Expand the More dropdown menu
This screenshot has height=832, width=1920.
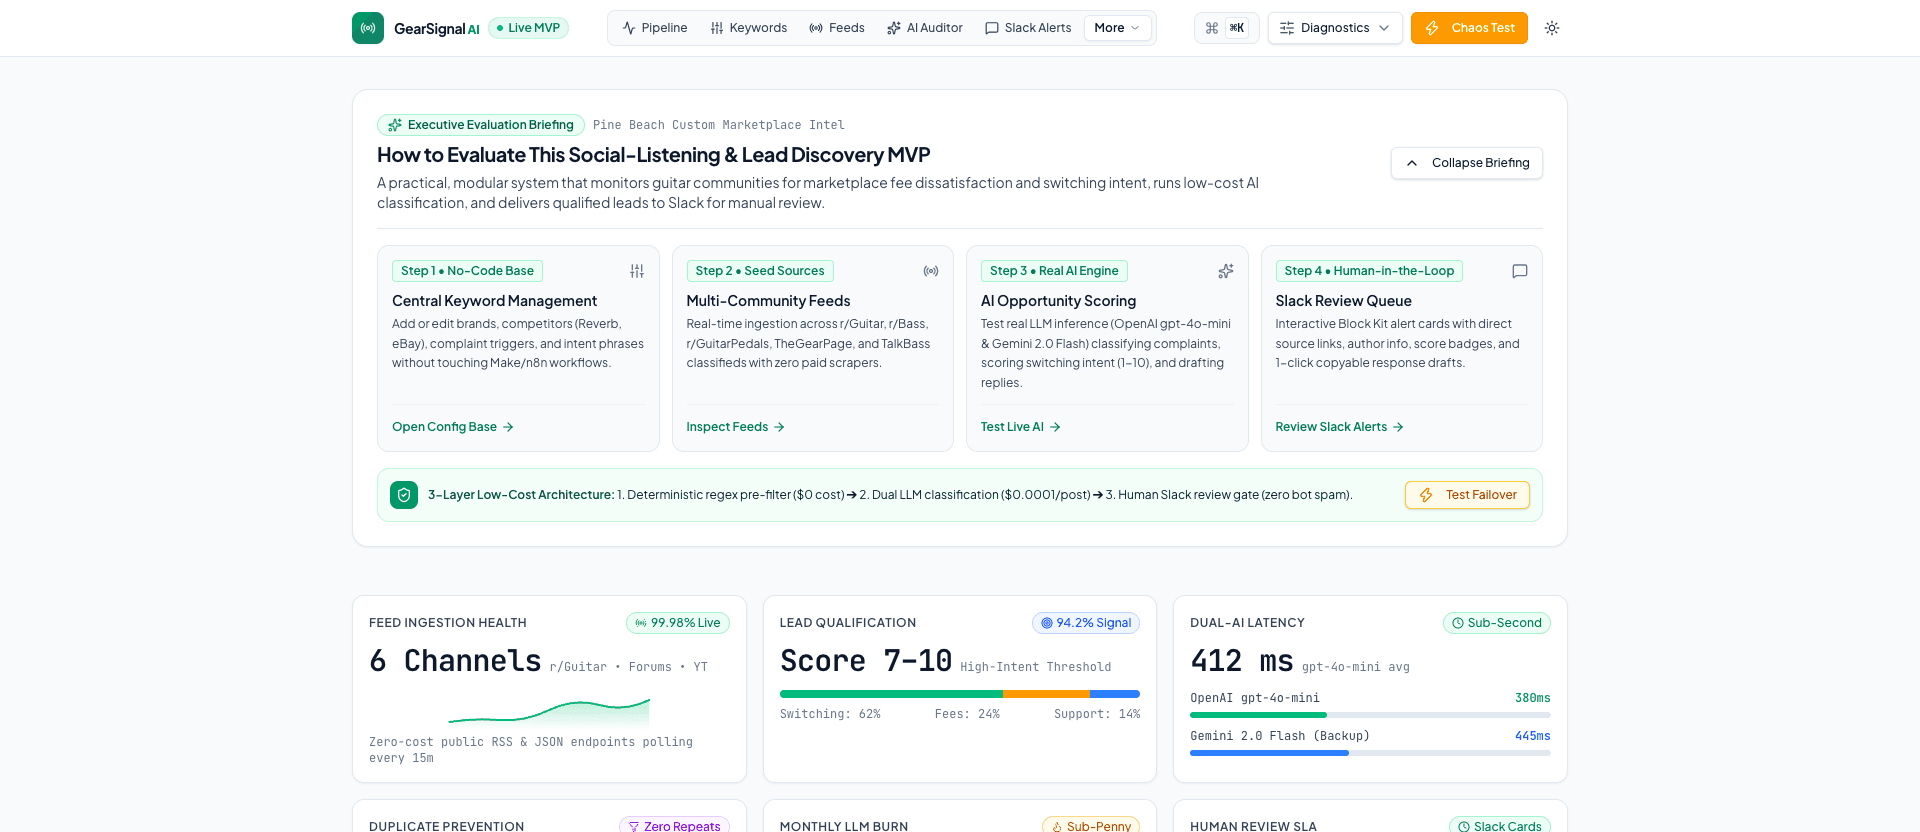pyautogui.click(x=1117, y=28)
